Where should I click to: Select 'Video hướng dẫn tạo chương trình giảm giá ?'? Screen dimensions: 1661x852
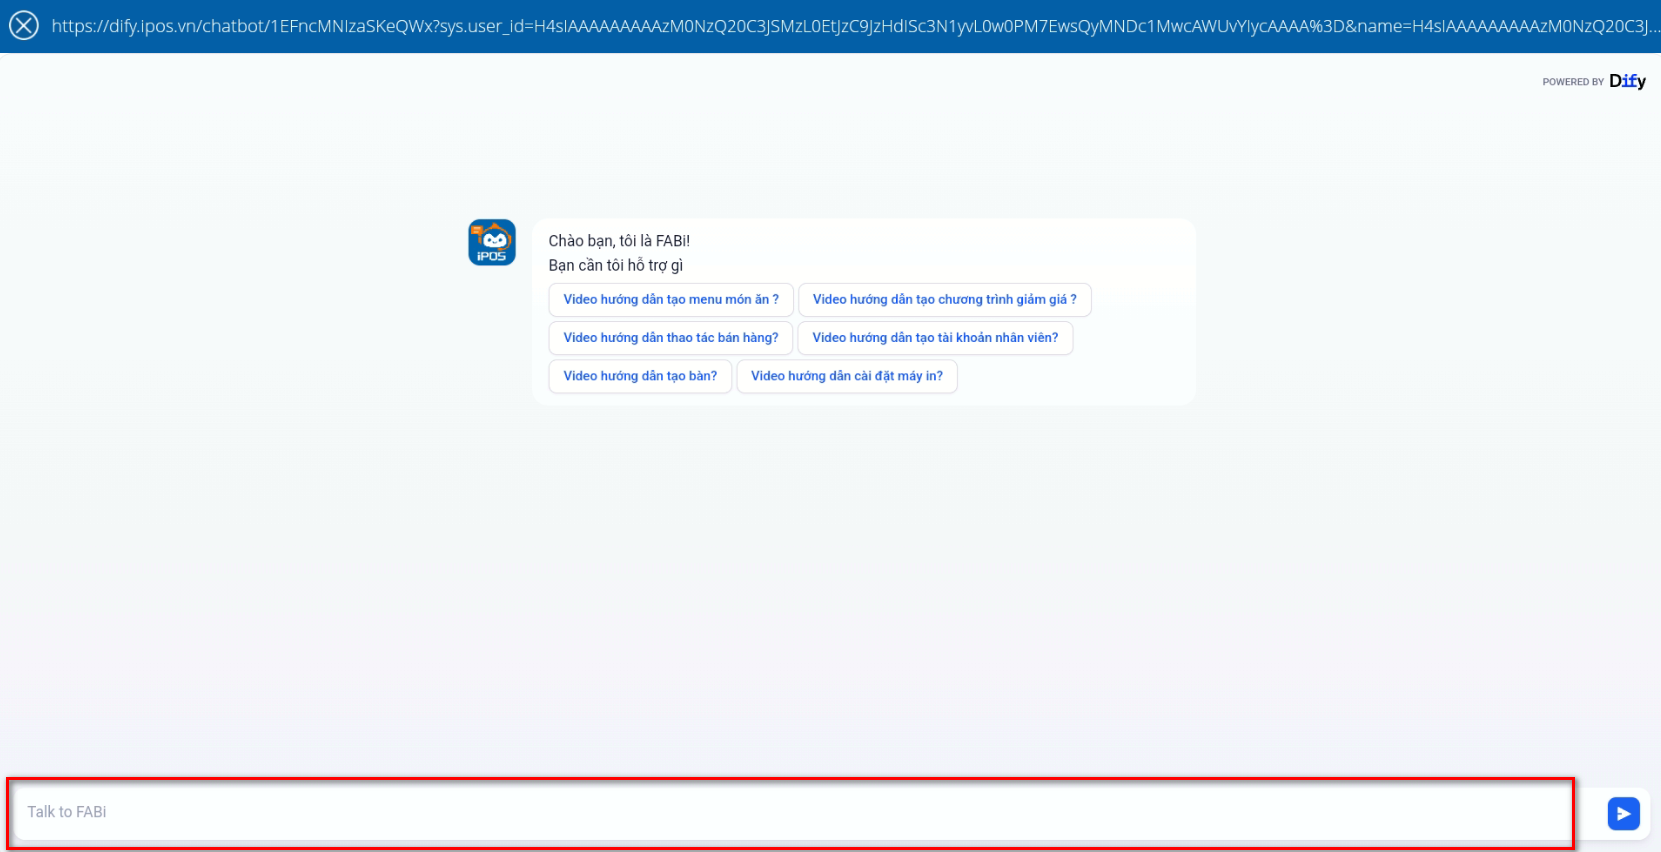point(944,300)
